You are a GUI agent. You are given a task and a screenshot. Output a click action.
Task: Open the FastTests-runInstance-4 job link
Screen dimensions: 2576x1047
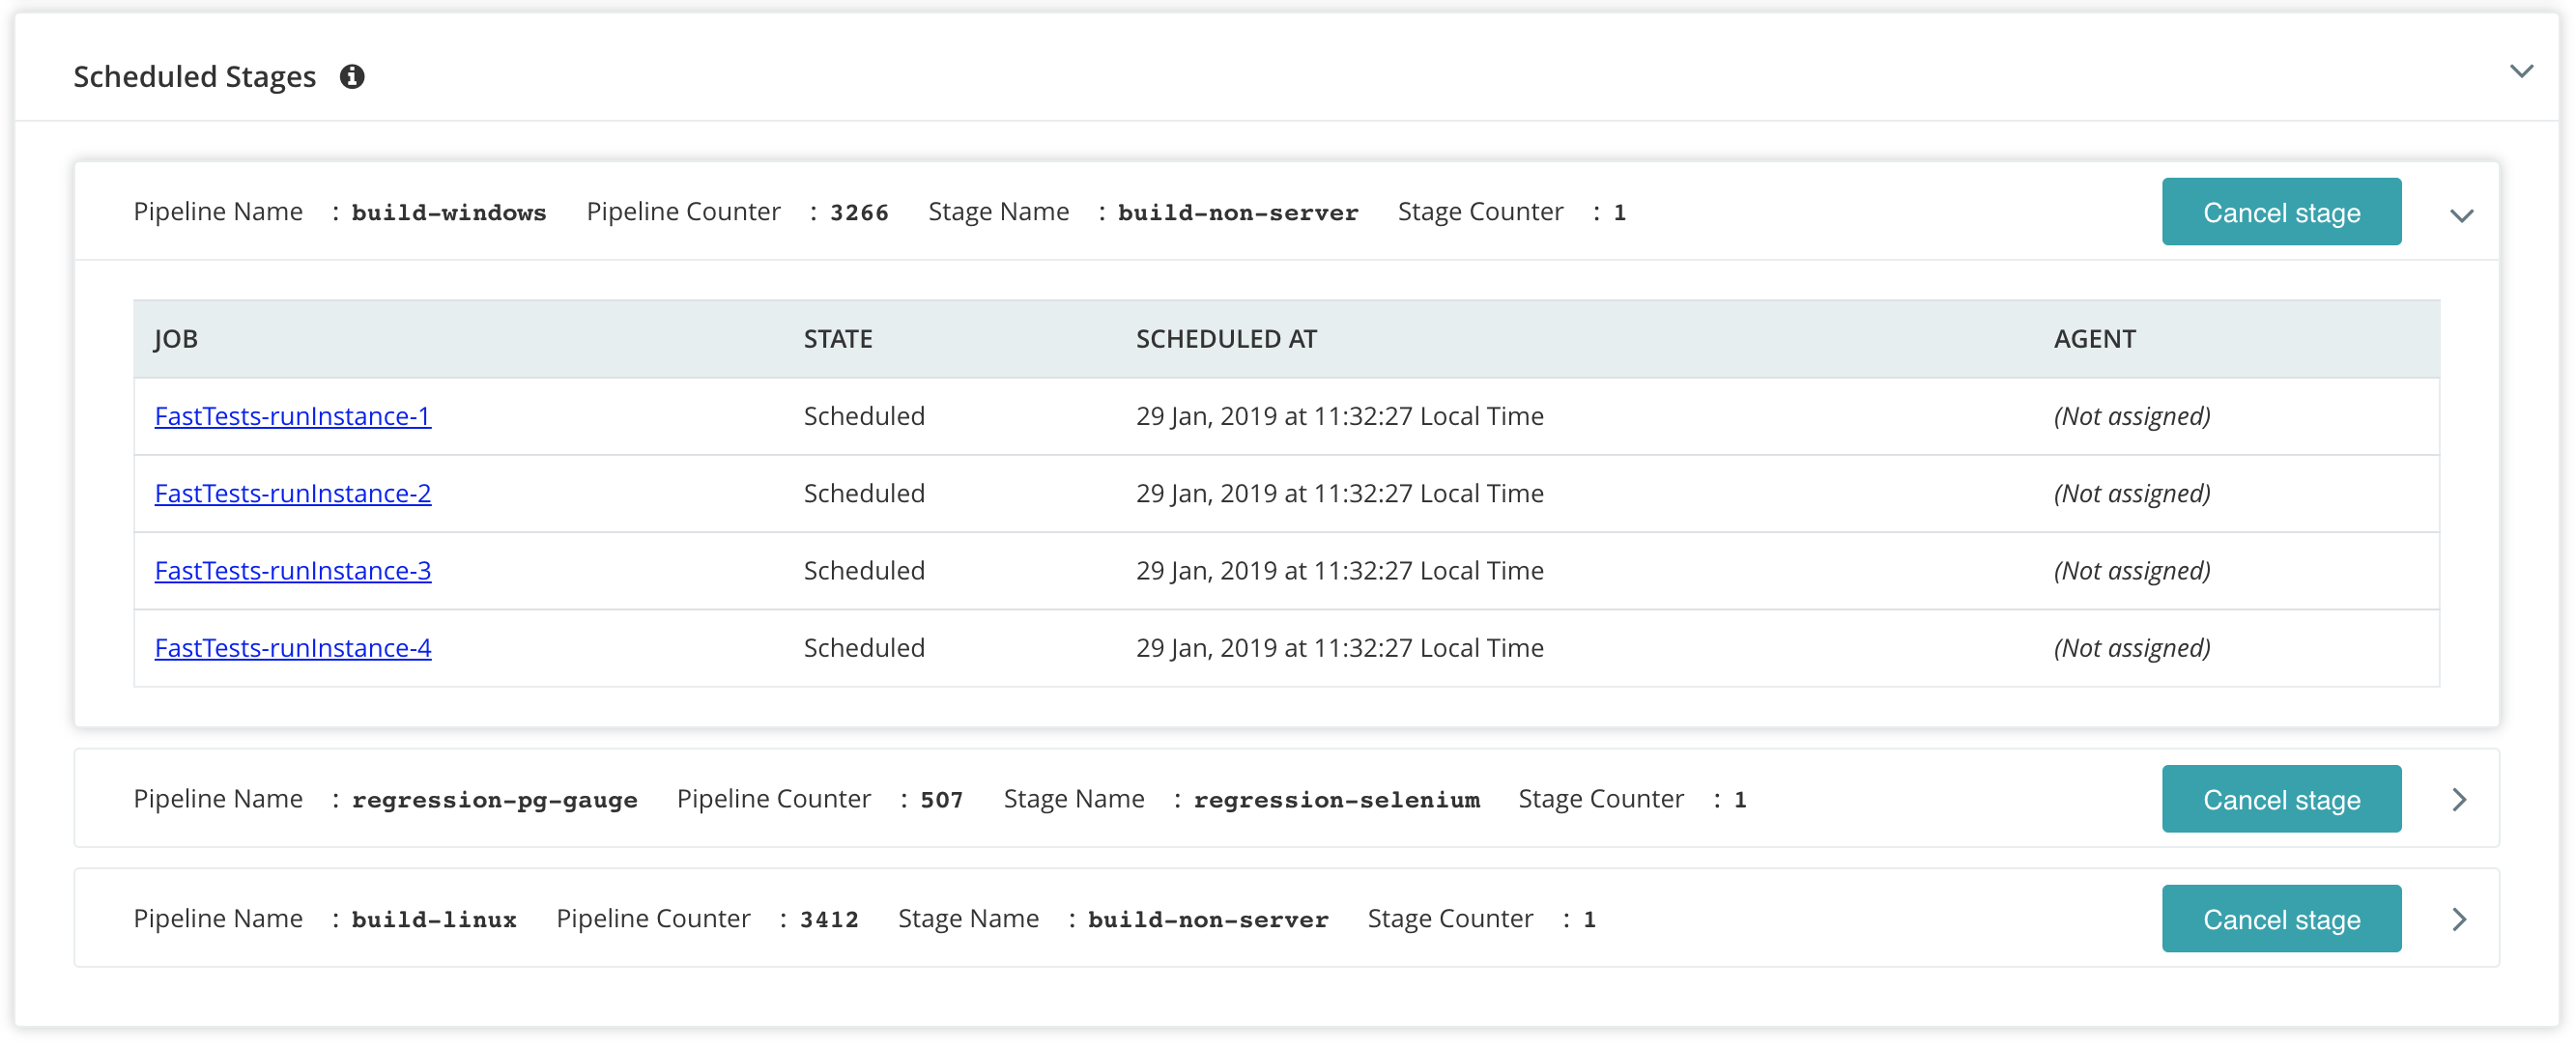tap(293, 648)
